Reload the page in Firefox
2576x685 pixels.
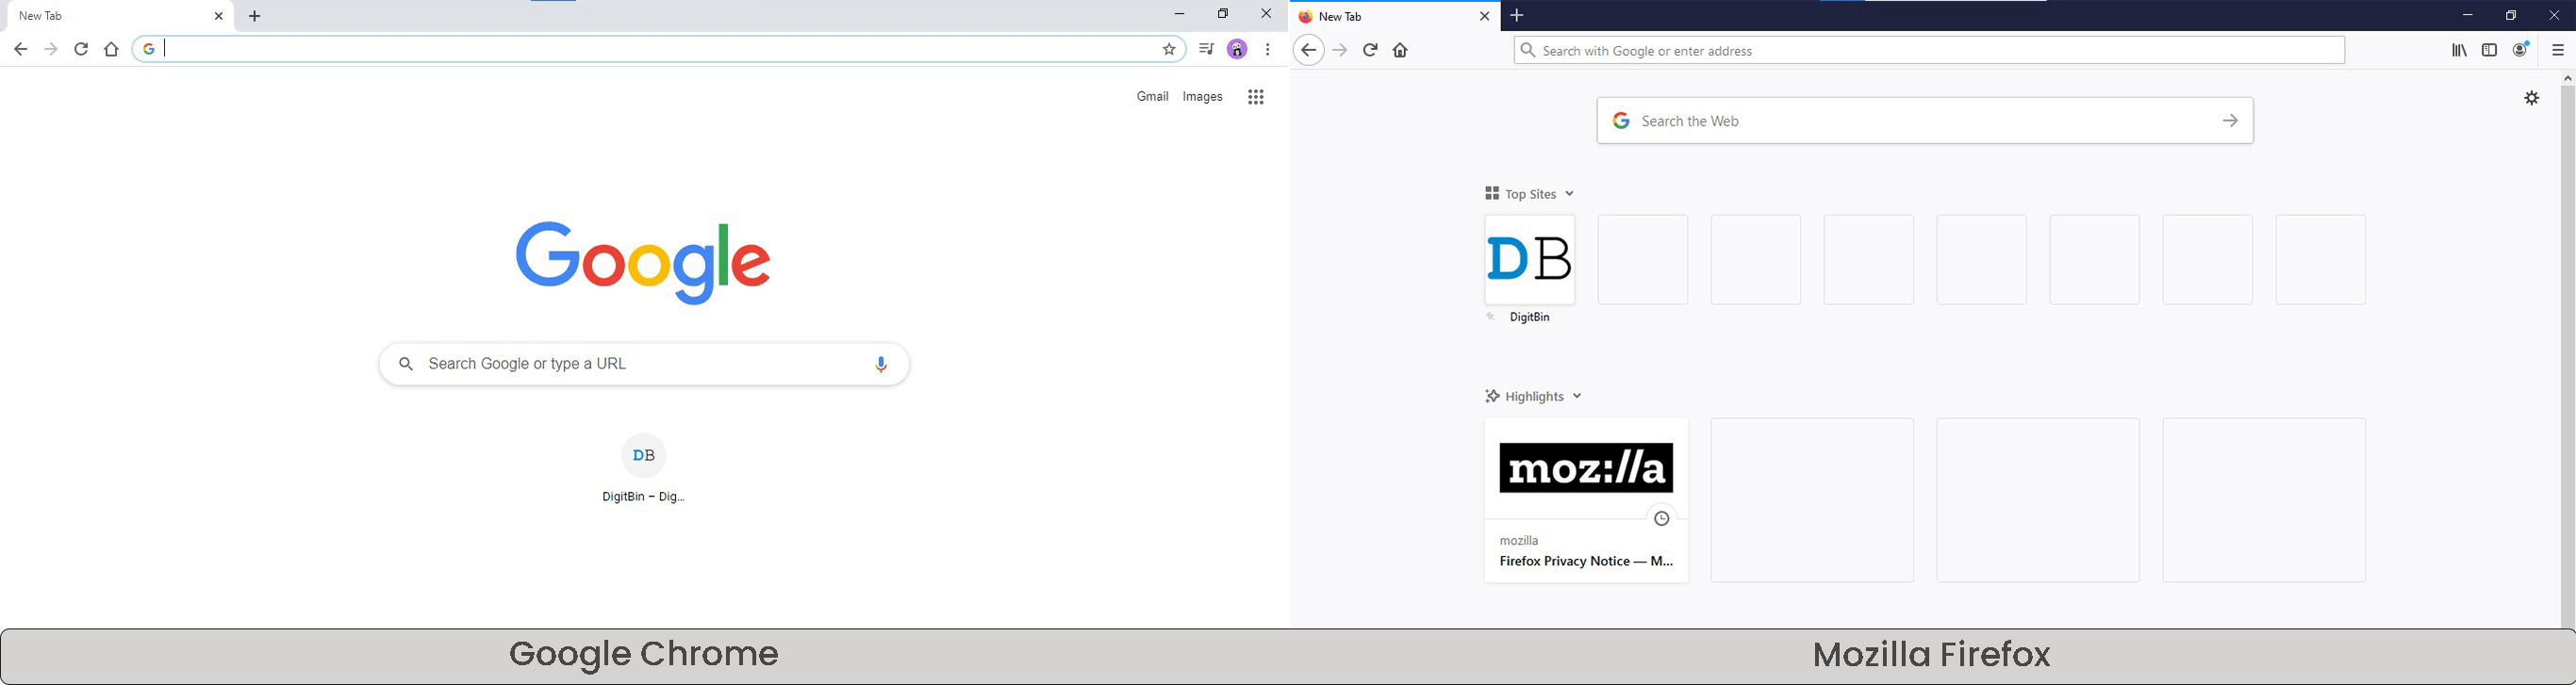click(x=1371, y=51)
